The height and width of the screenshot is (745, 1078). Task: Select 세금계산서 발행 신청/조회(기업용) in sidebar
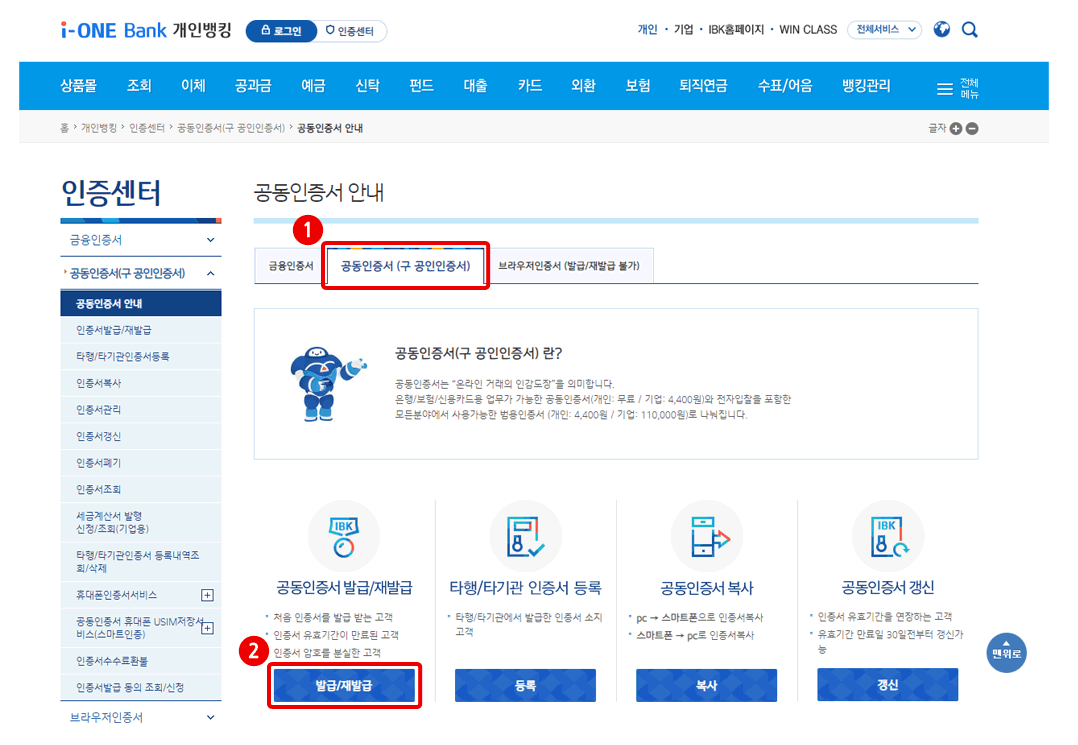click(x=141, y=522)
